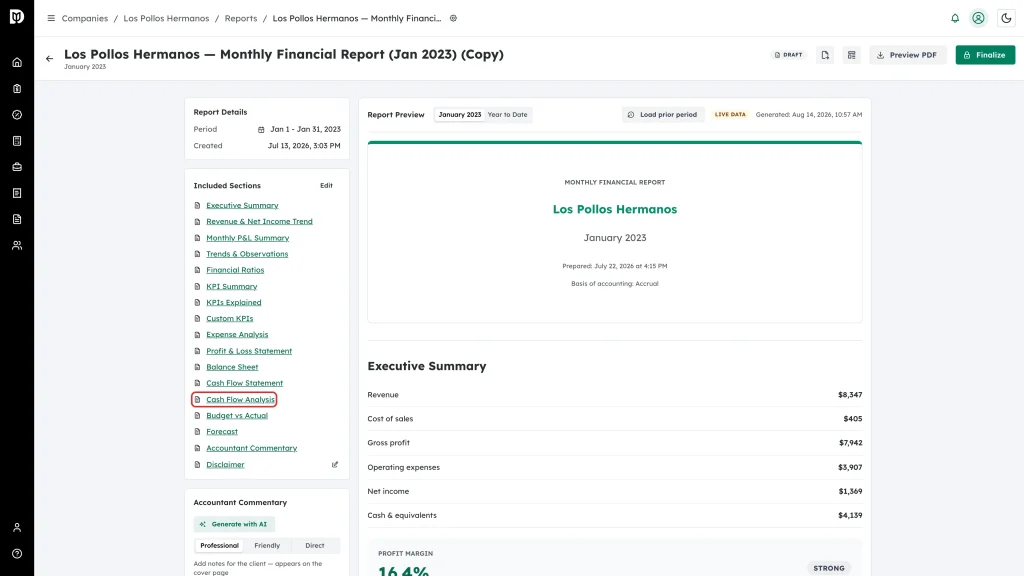The height and width of the screenshot is (576, 1024).
Task: Click Generate with AI button
Action: tap(234, 524)
